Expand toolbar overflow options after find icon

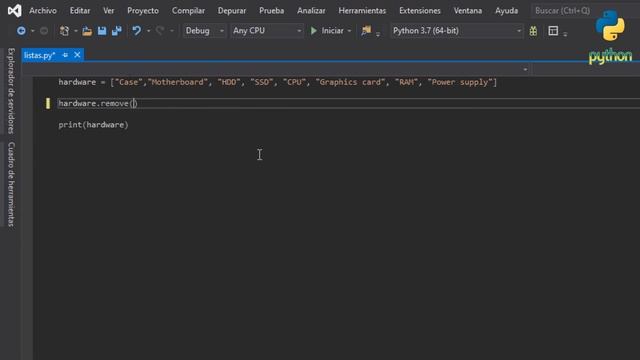(x=378, y=34)
